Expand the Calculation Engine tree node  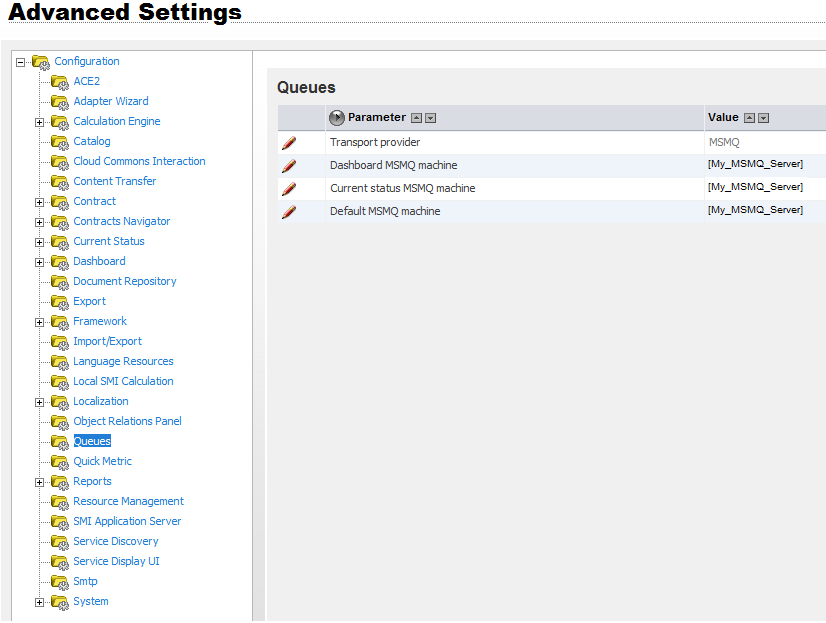click(x=40, y=122)
